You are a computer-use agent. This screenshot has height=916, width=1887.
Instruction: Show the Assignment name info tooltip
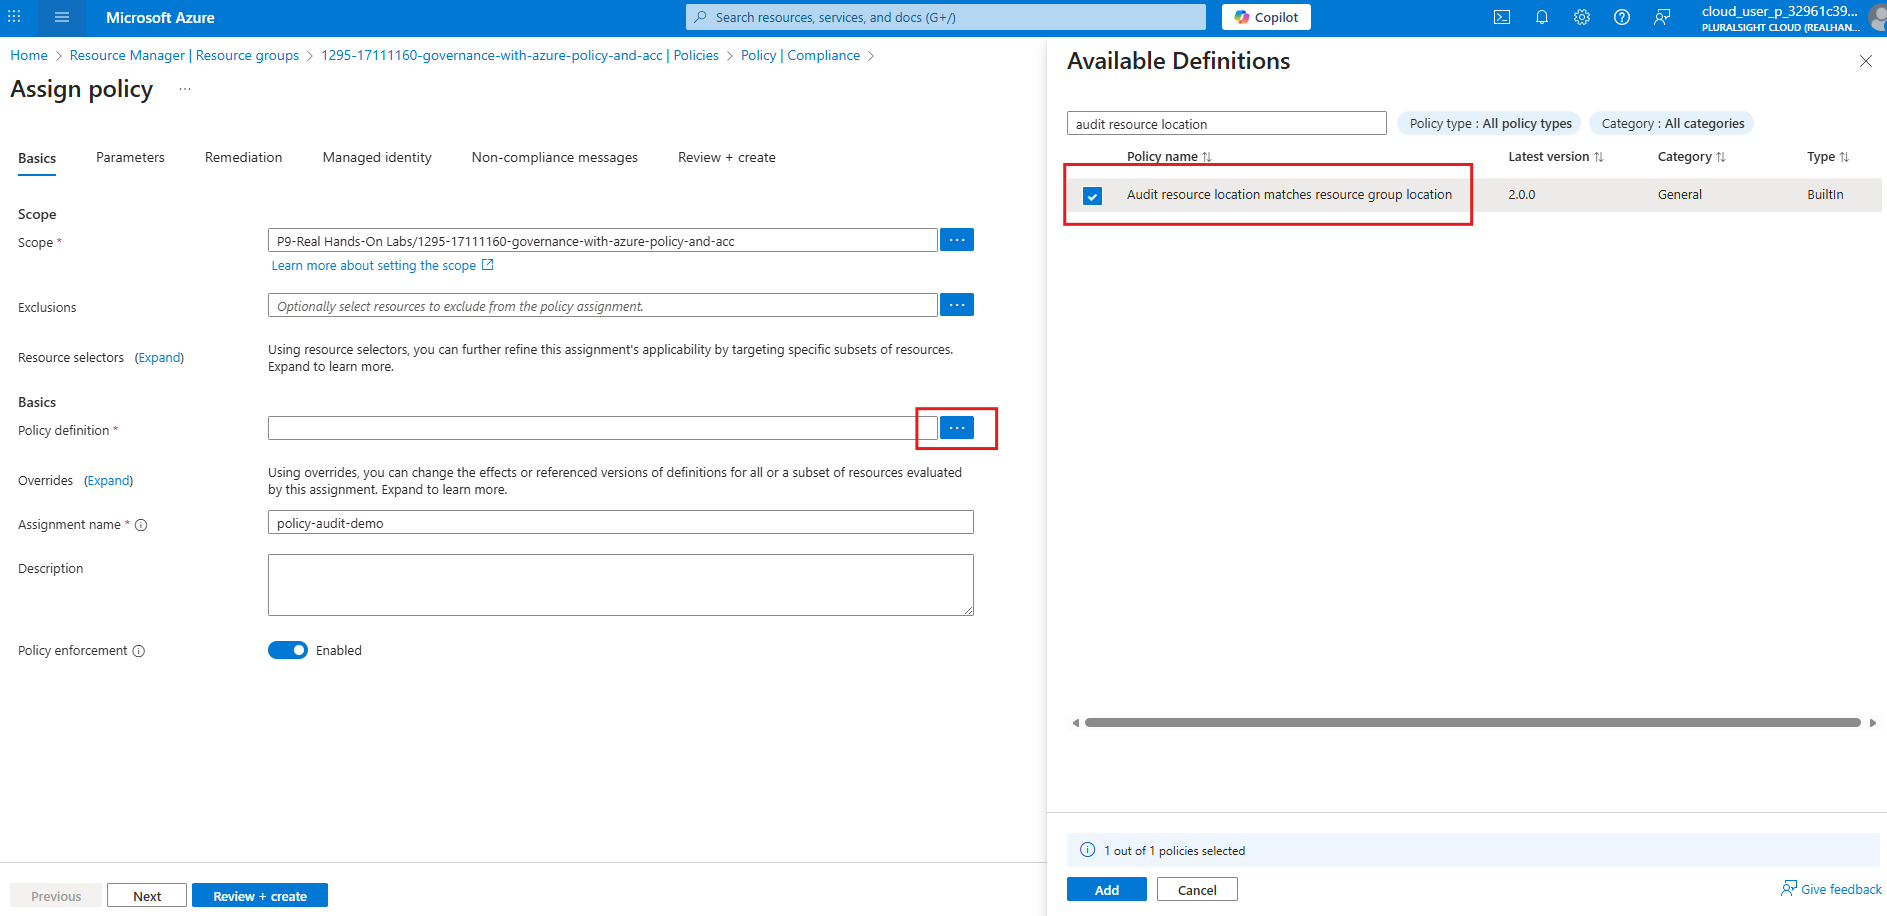142,524
